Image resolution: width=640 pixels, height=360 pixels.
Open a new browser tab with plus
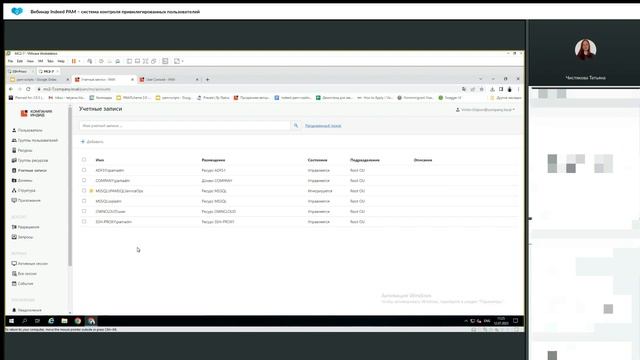[x=207, y=80]
